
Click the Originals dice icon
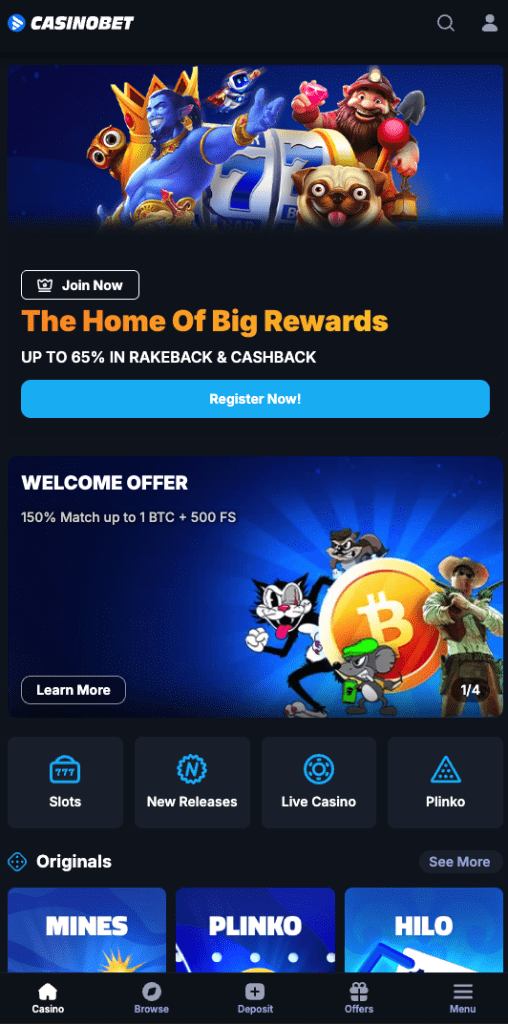tap(17, 861)
